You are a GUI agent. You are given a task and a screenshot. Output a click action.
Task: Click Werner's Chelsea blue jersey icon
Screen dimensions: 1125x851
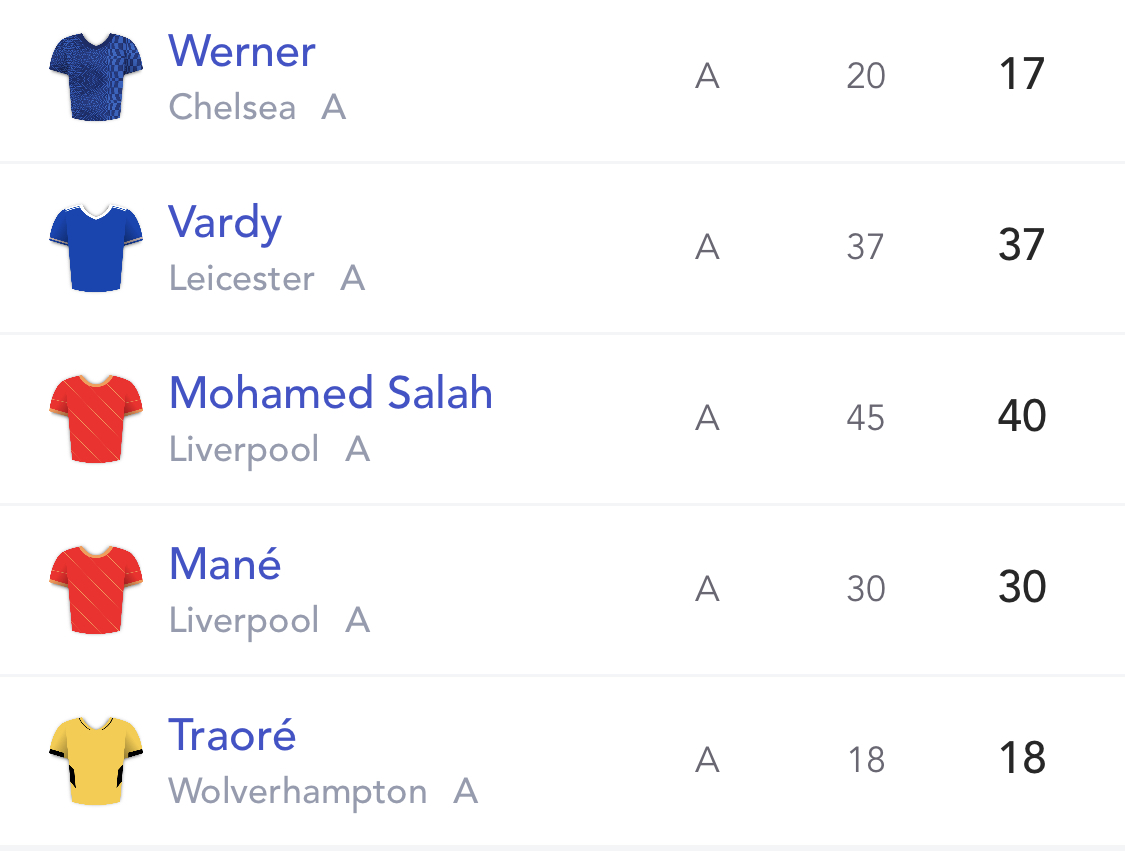96,77
